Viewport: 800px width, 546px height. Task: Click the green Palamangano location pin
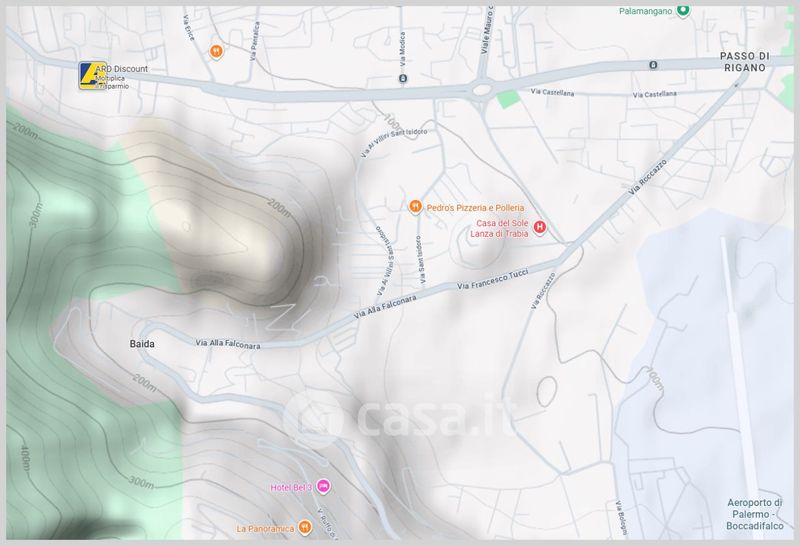(x=683, y=11)
